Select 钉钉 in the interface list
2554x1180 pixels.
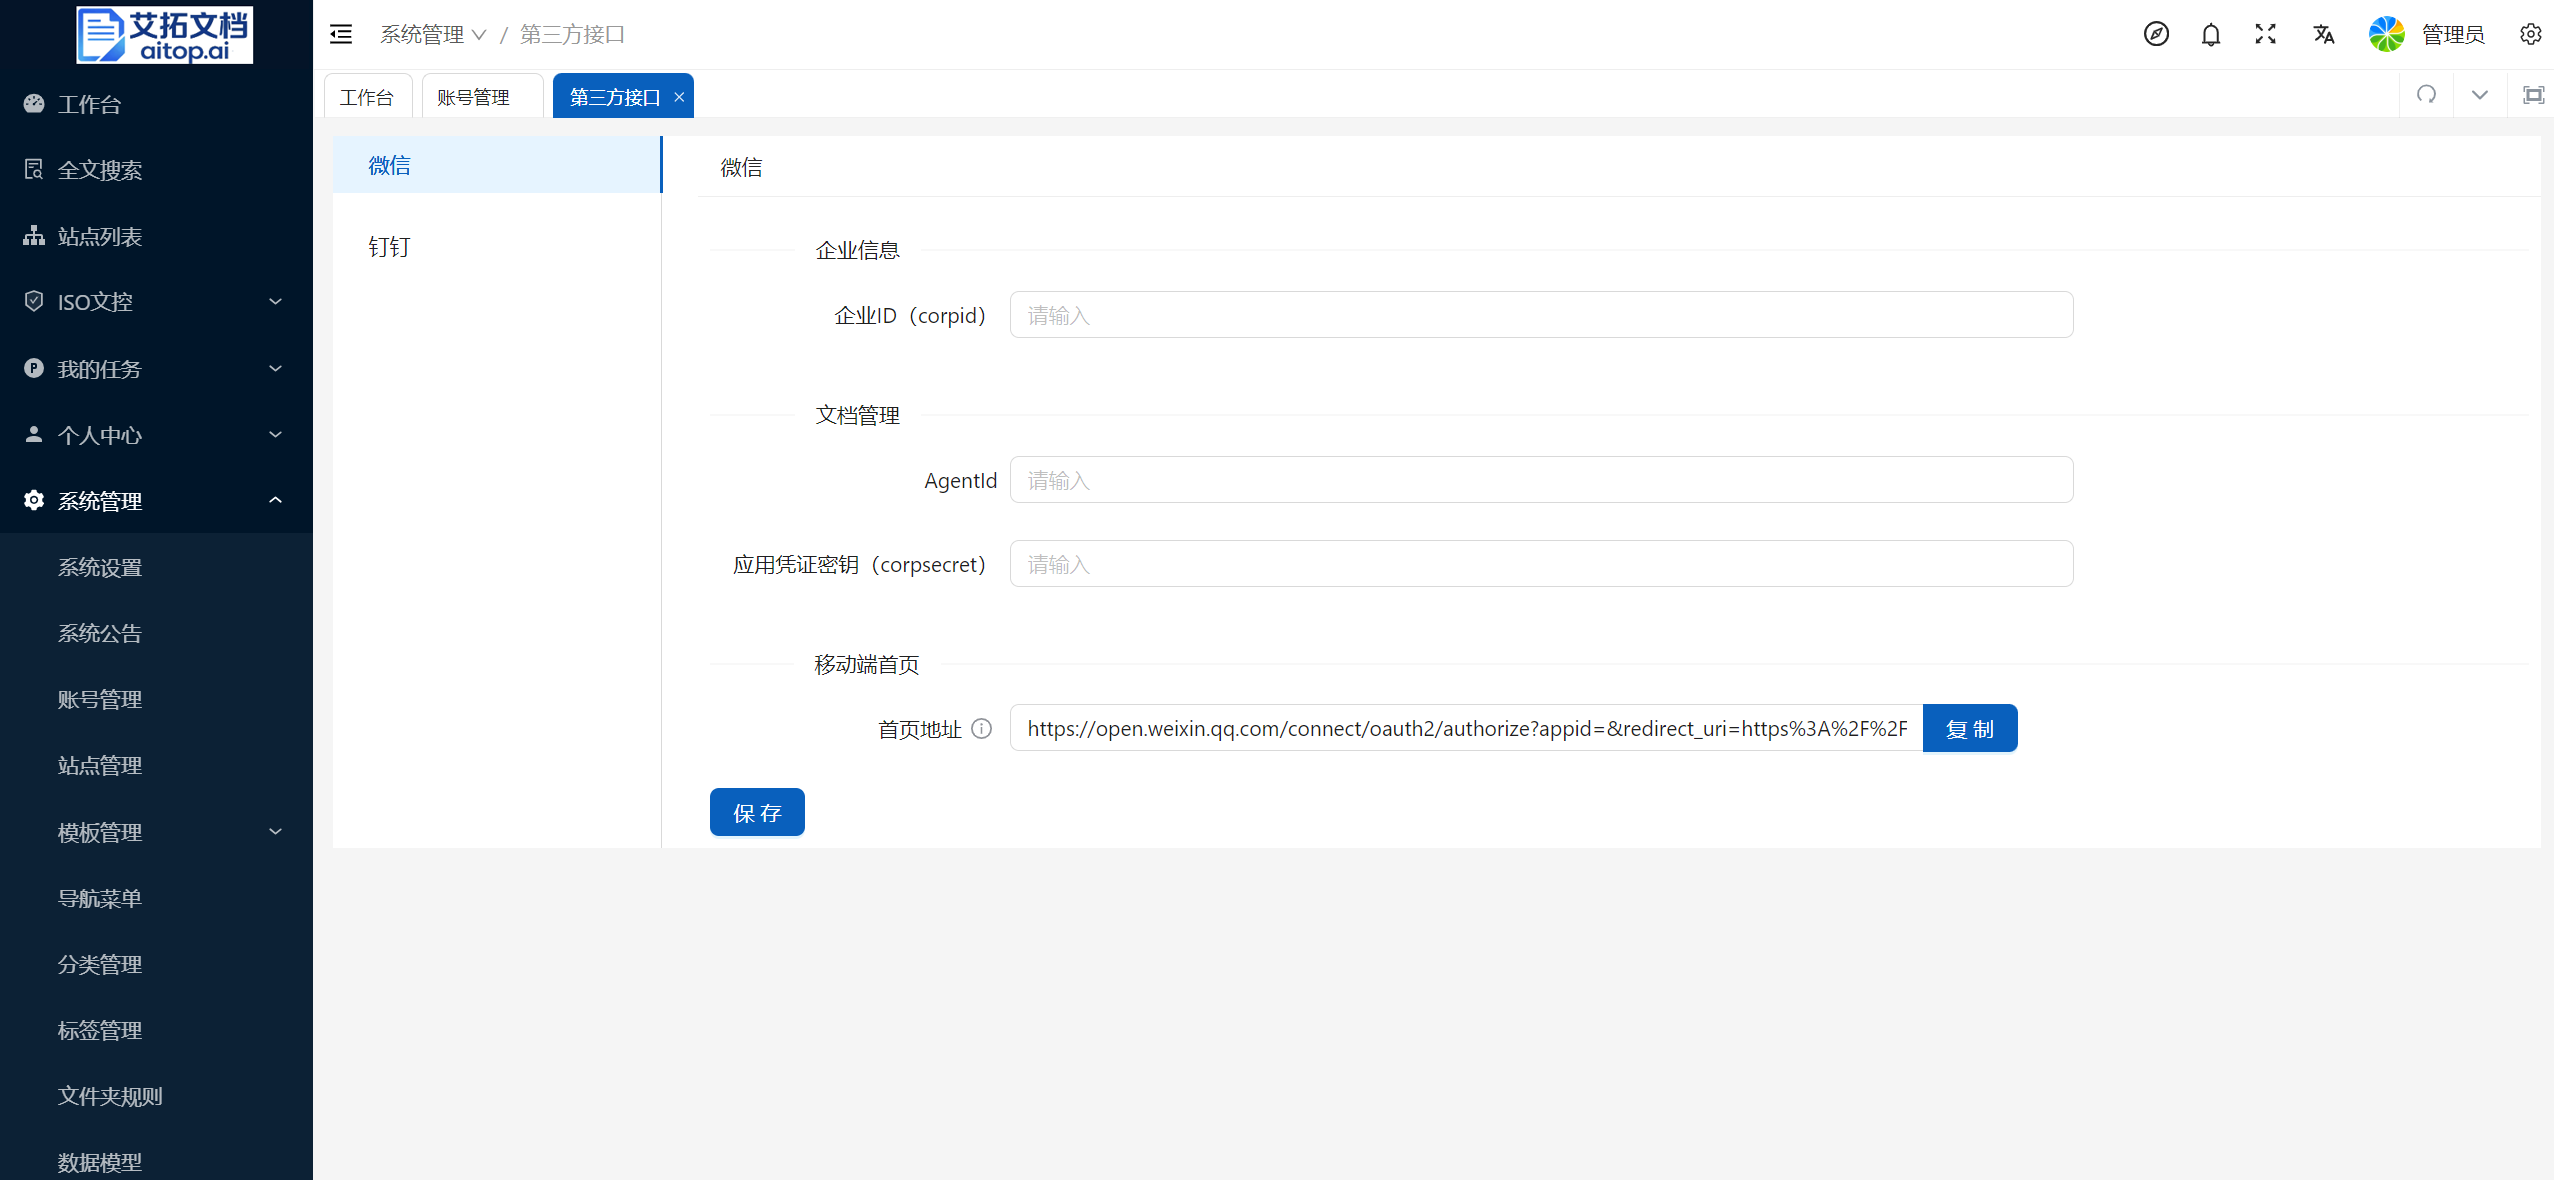tap(390, 247)
